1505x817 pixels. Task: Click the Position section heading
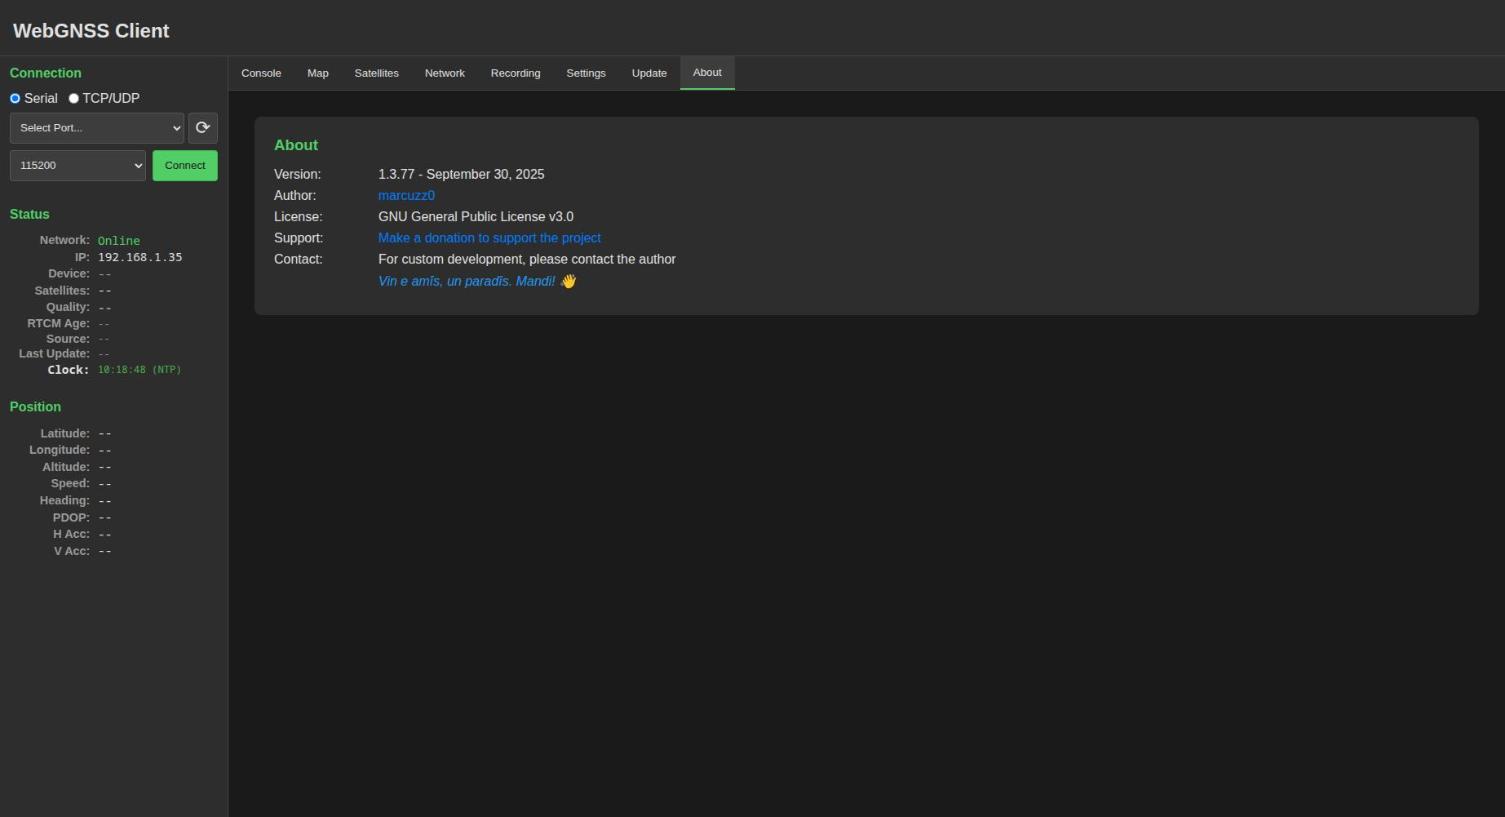point(35,407)
